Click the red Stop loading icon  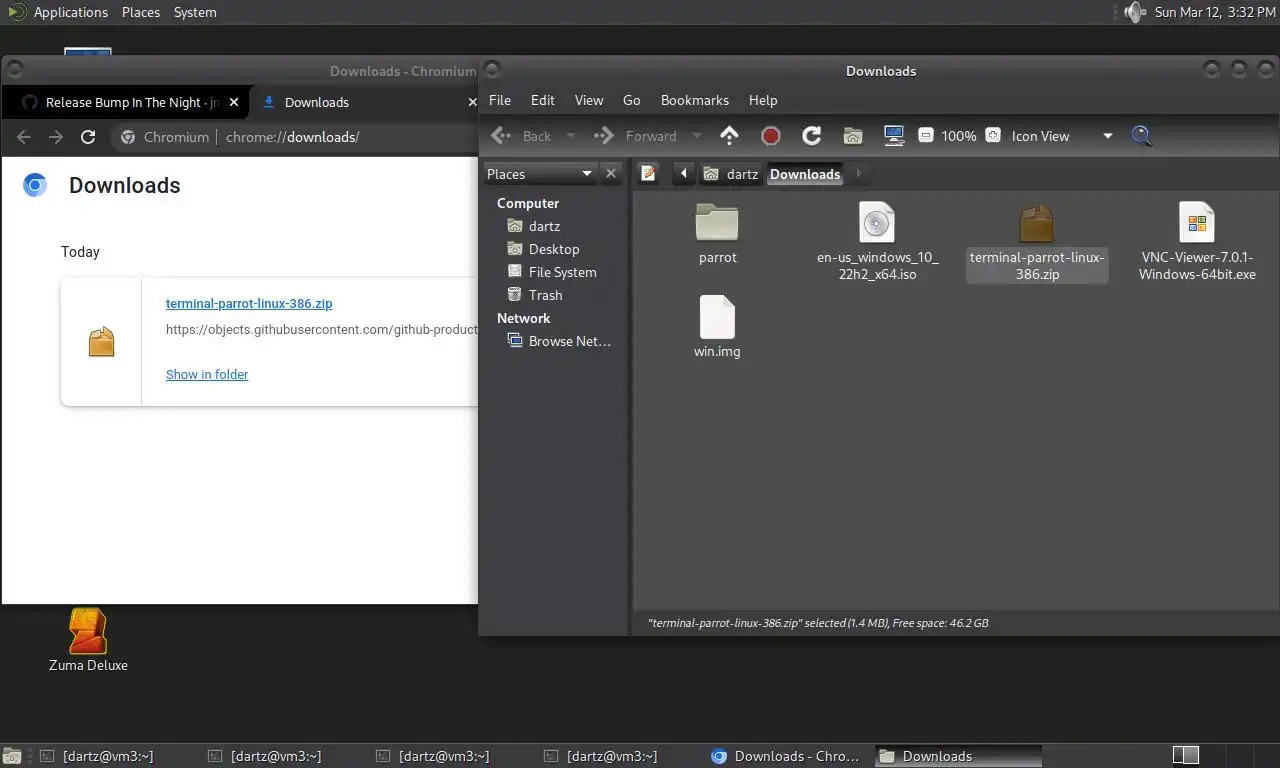[771, 136]
